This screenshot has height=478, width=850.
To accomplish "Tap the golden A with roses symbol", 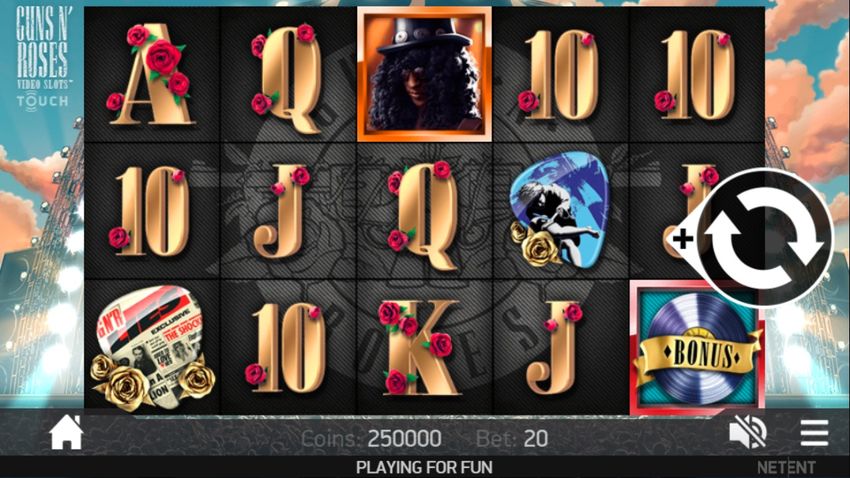I will [151, 74].
